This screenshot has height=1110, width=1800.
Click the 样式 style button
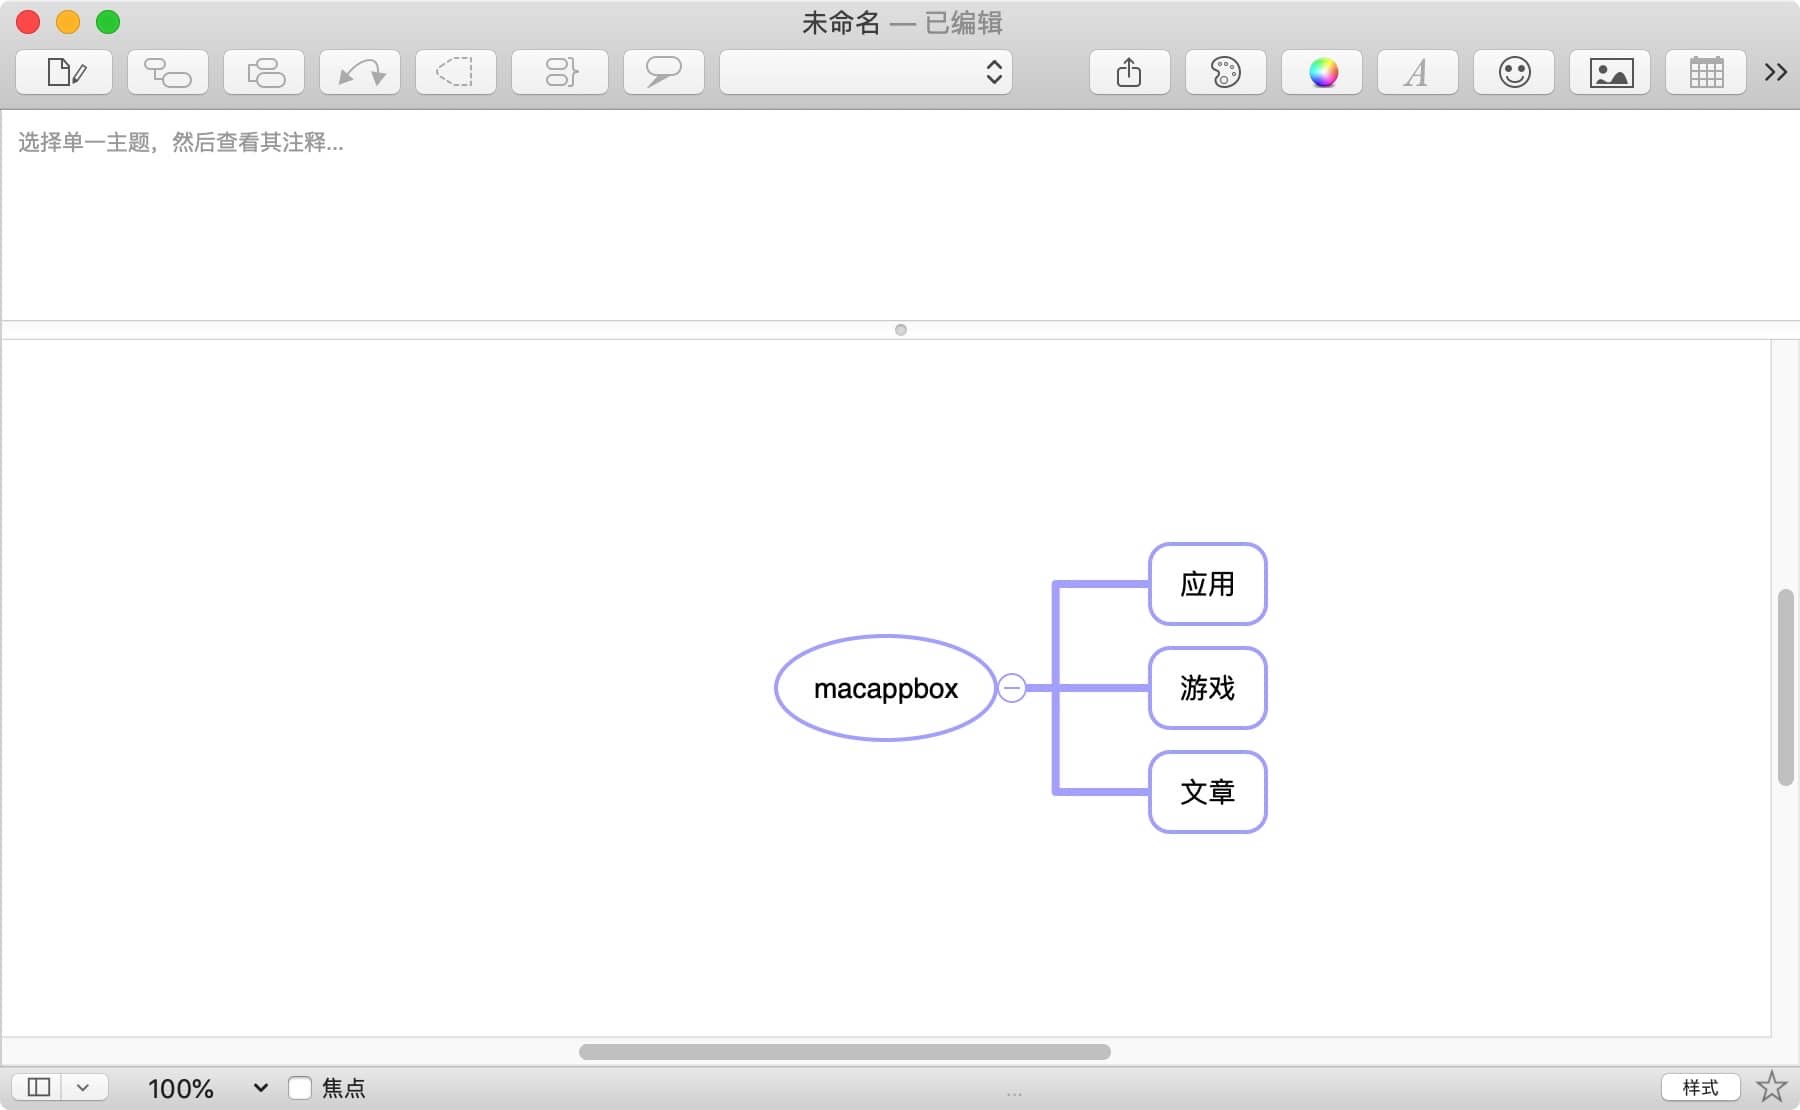pyautogui.click(x=1700, y=1087)
